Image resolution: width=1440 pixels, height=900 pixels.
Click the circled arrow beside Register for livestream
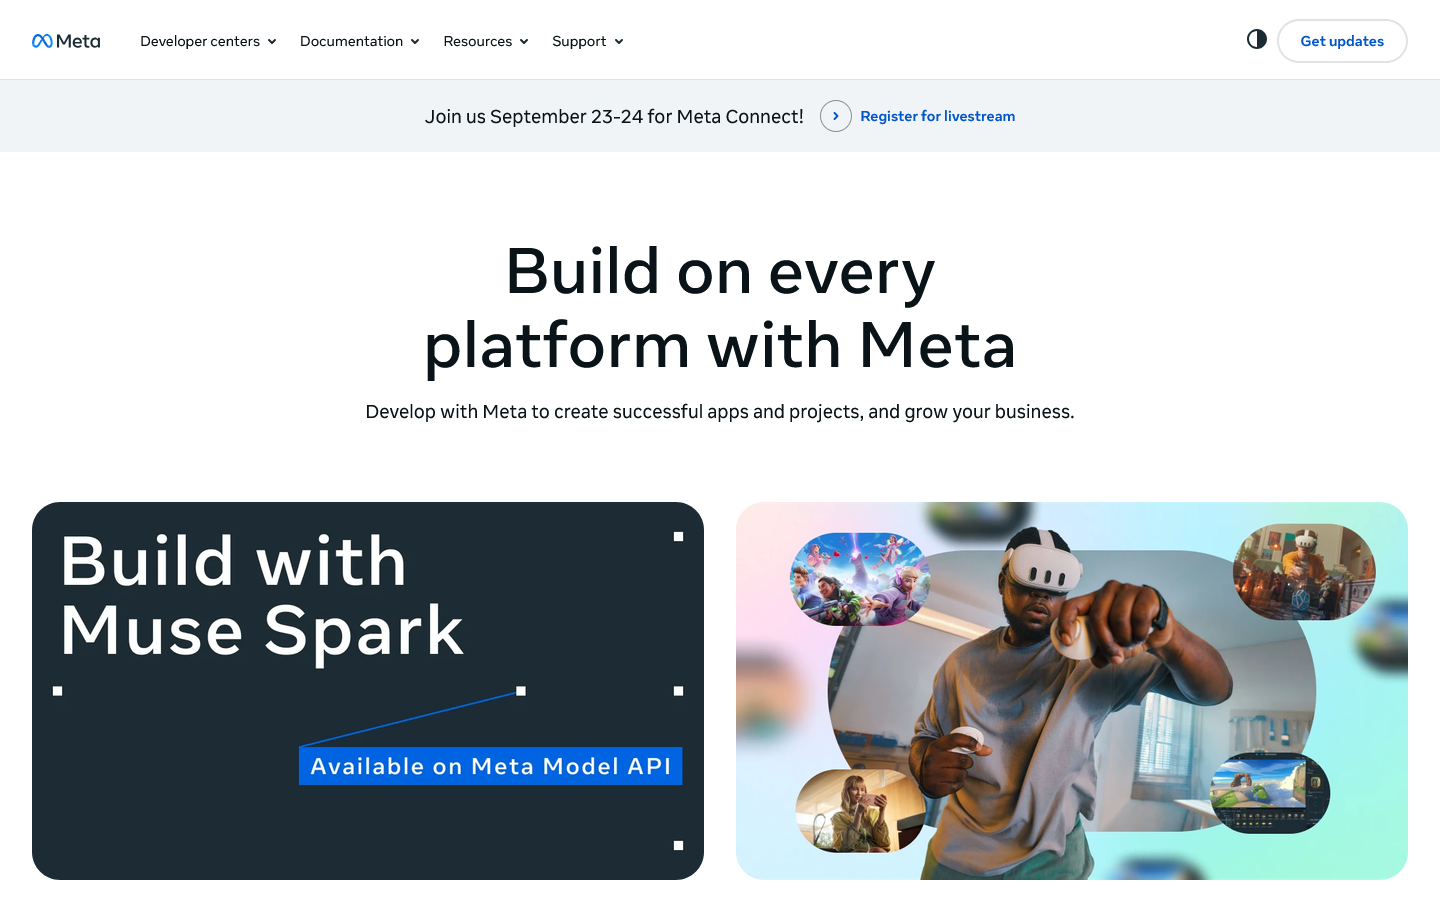836,116
